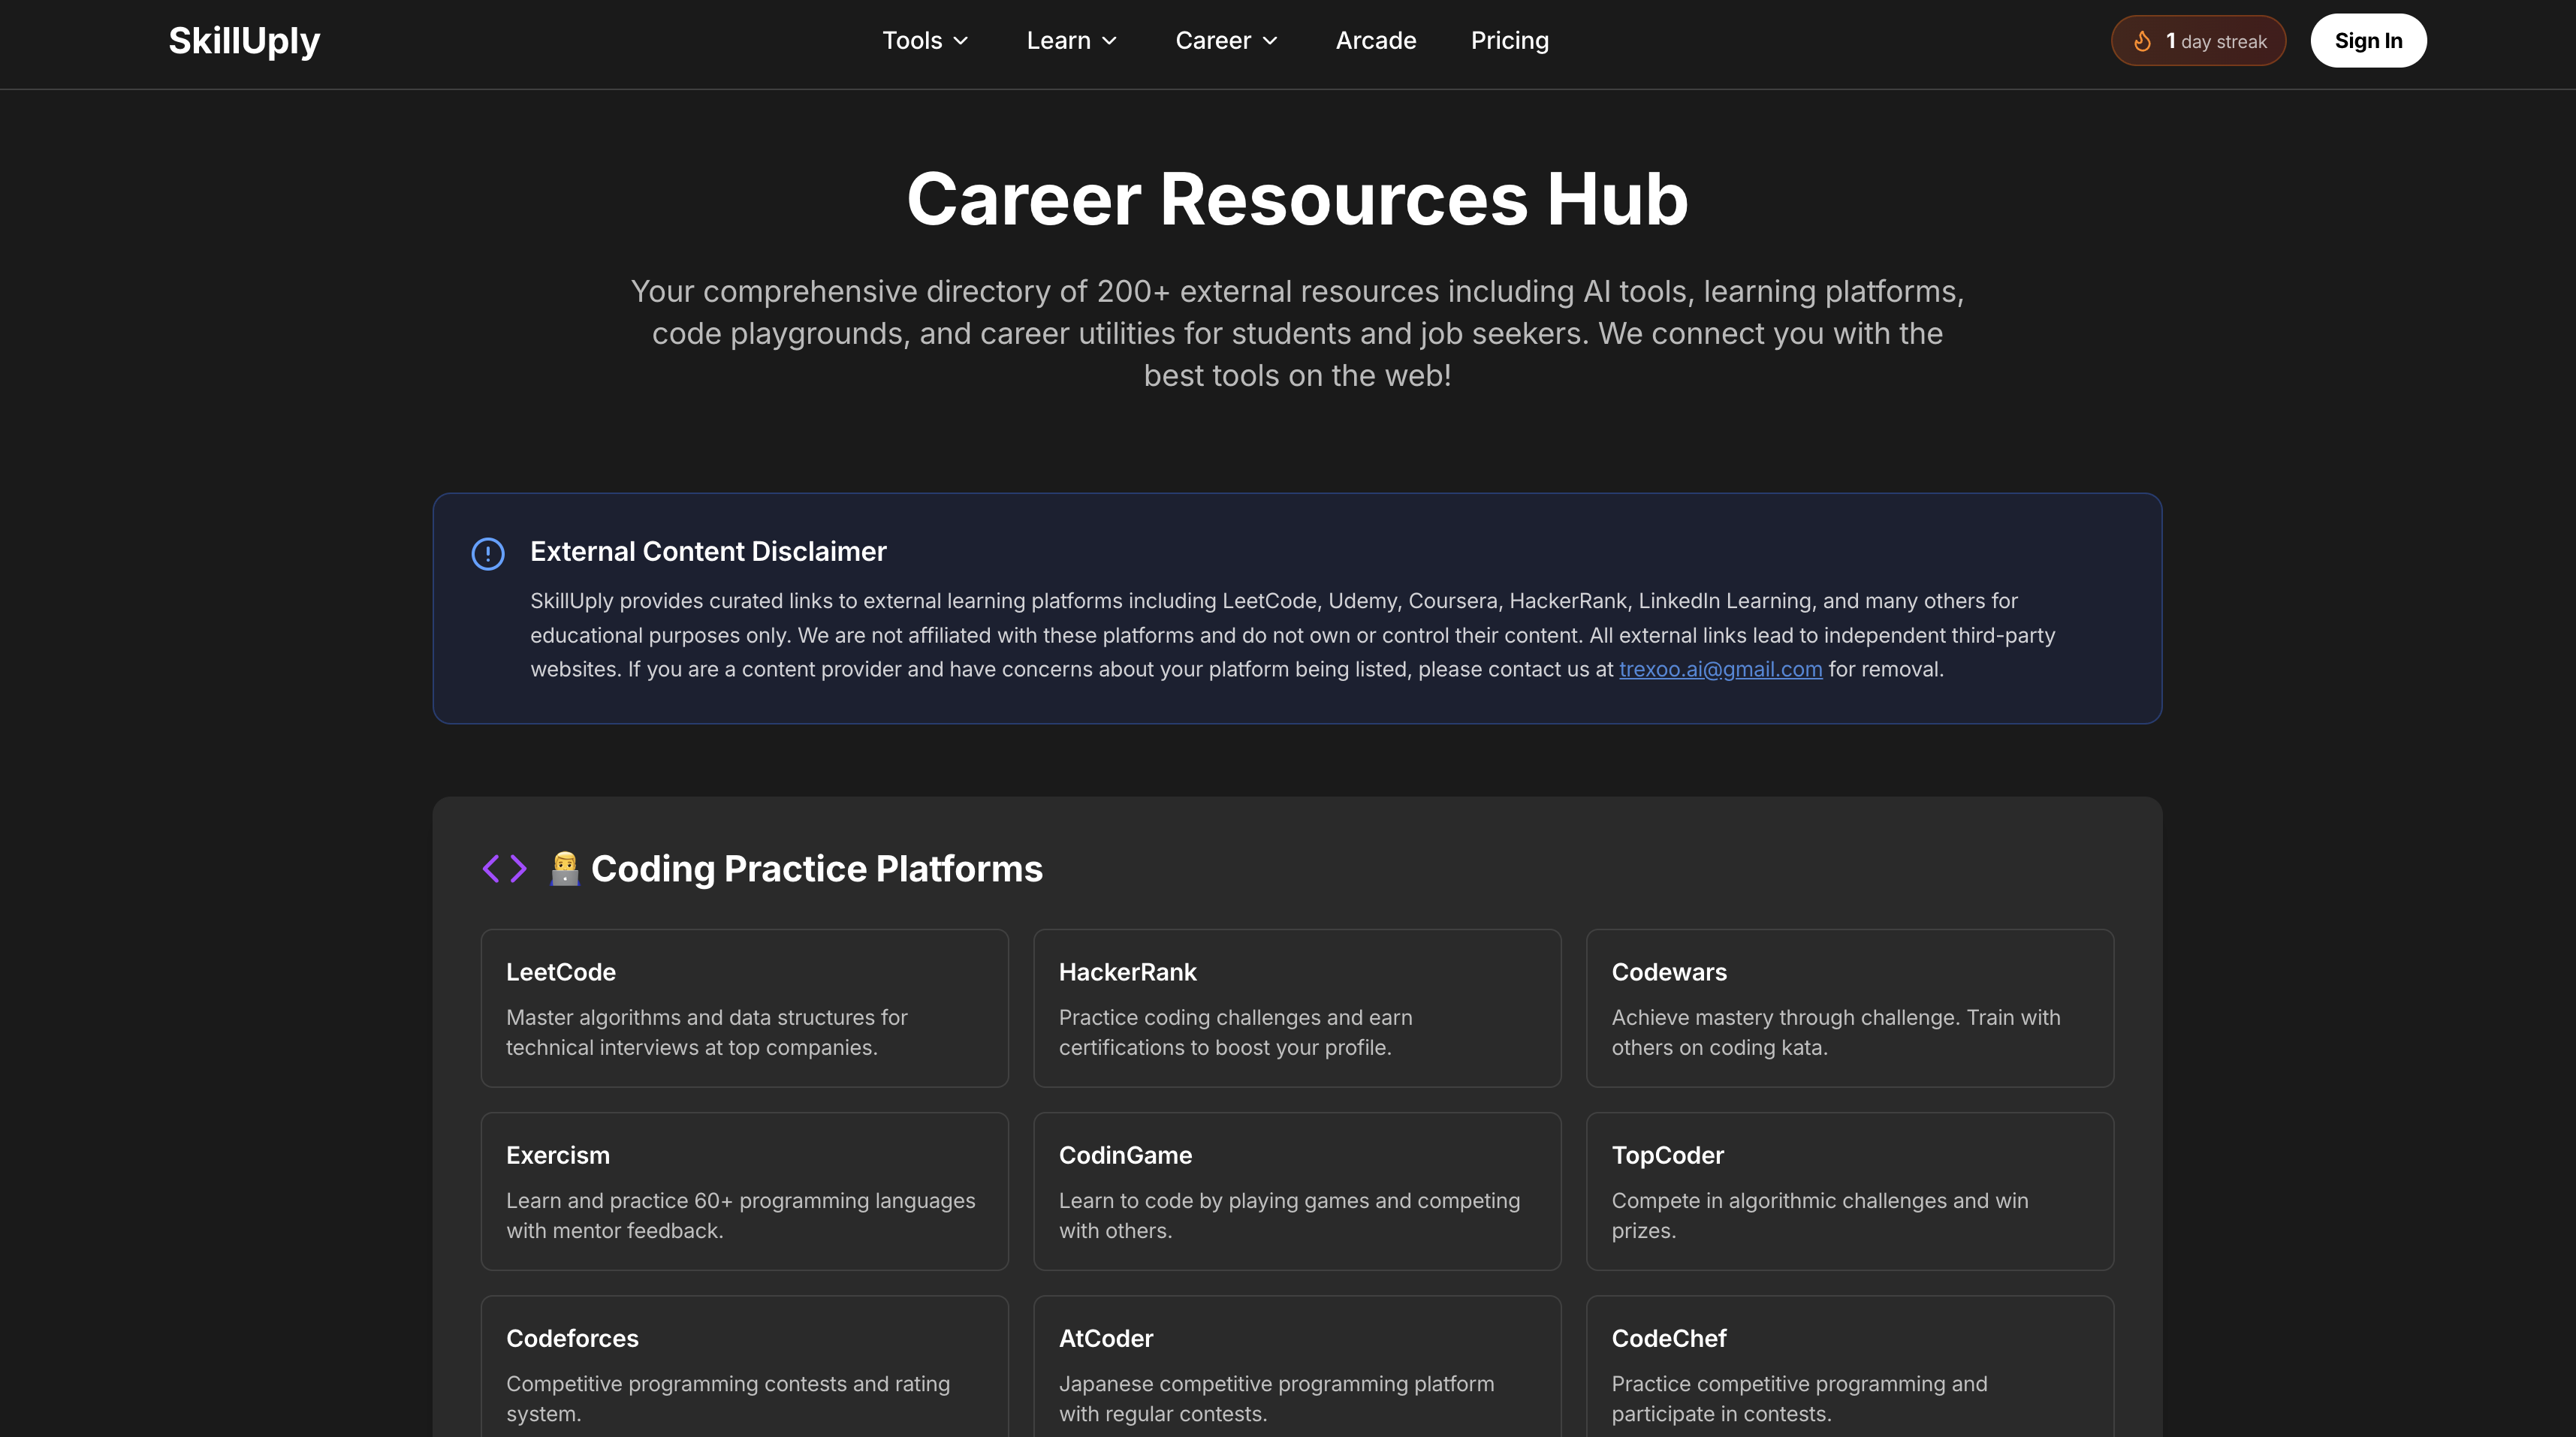Screen dimensions: 2576x1437
Task: Click the purple code brackets icon
Action: 504,868
